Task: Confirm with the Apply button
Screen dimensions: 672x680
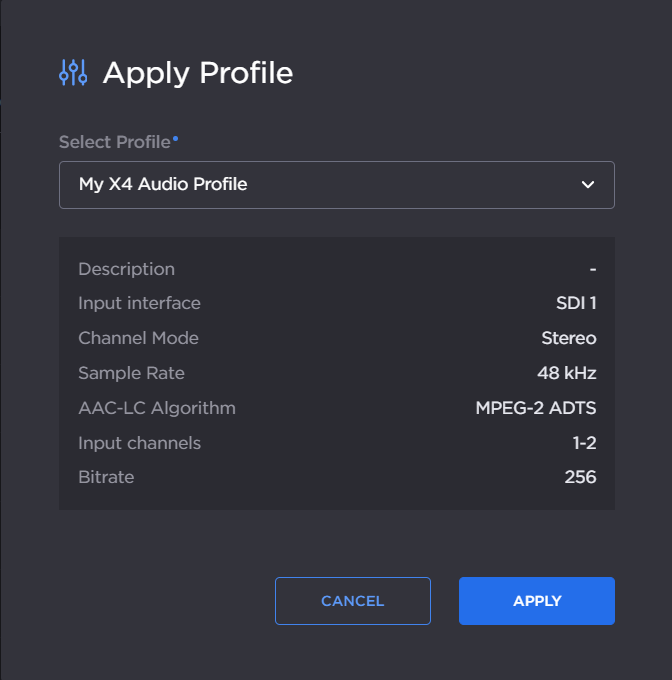Action: (x=536, y=601)
